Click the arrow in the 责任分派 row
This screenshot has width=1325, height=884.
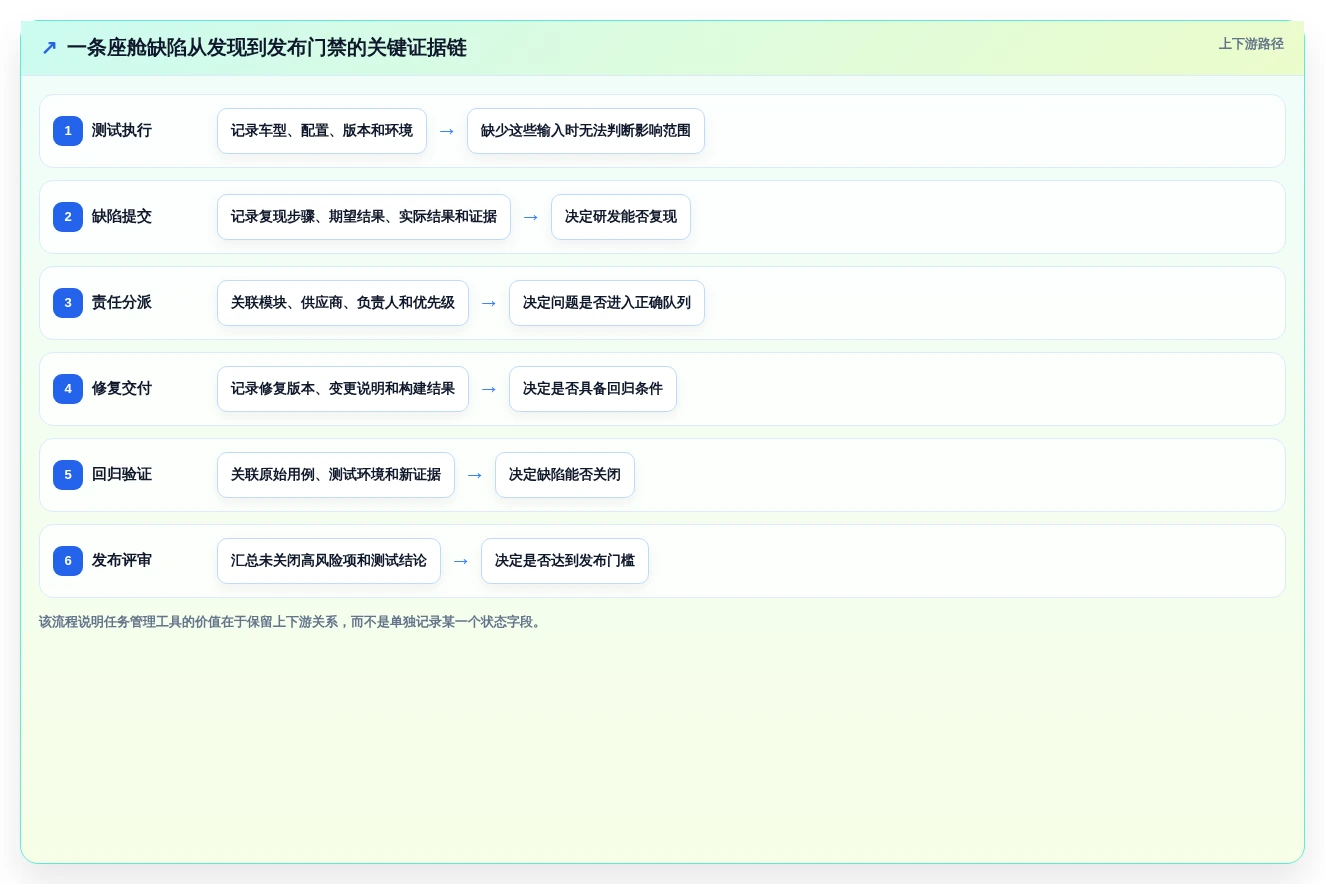coord(489,303)
